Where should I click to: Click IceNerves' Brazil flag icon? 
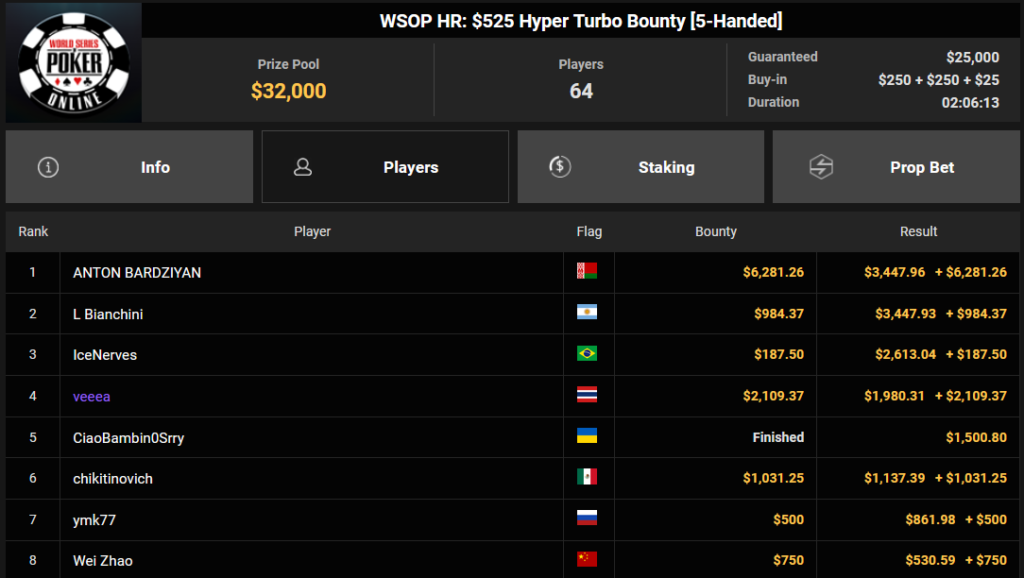pyautogui.click(x=586, y=353)
